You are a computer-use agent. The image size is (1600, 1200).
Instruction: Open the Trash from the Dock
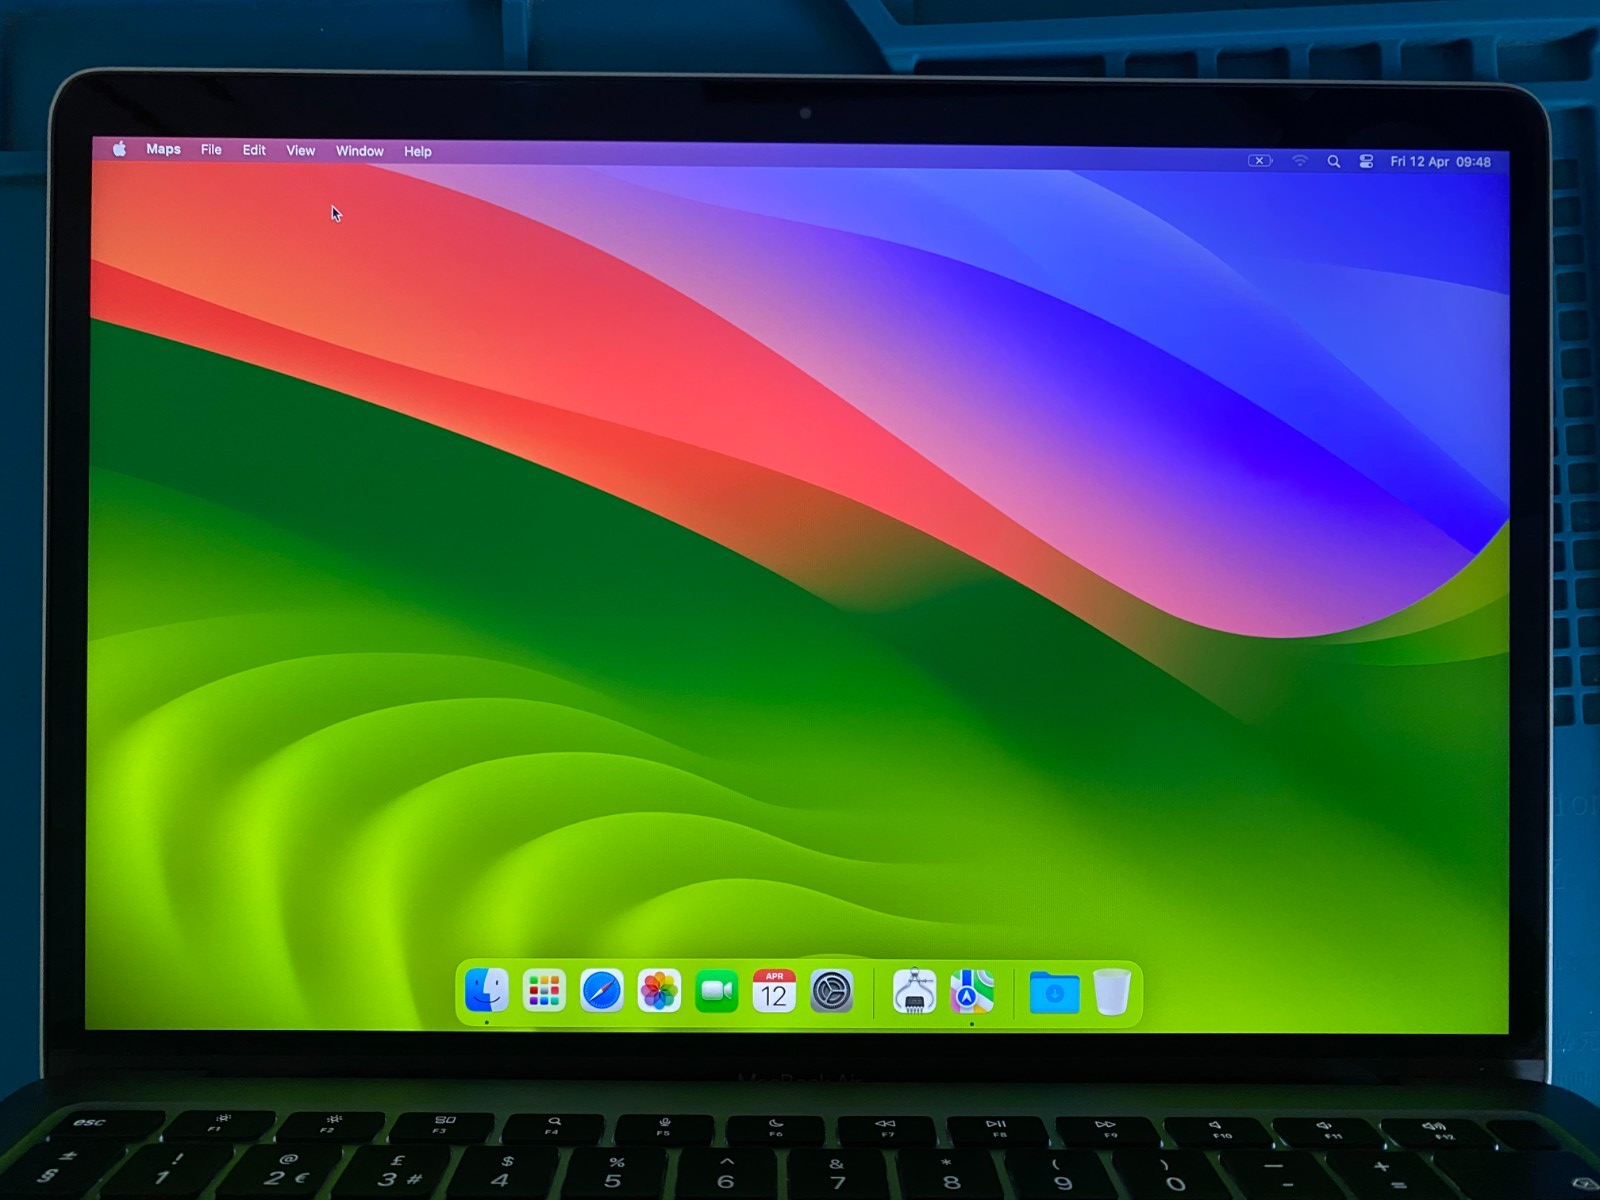(1111, 992)
